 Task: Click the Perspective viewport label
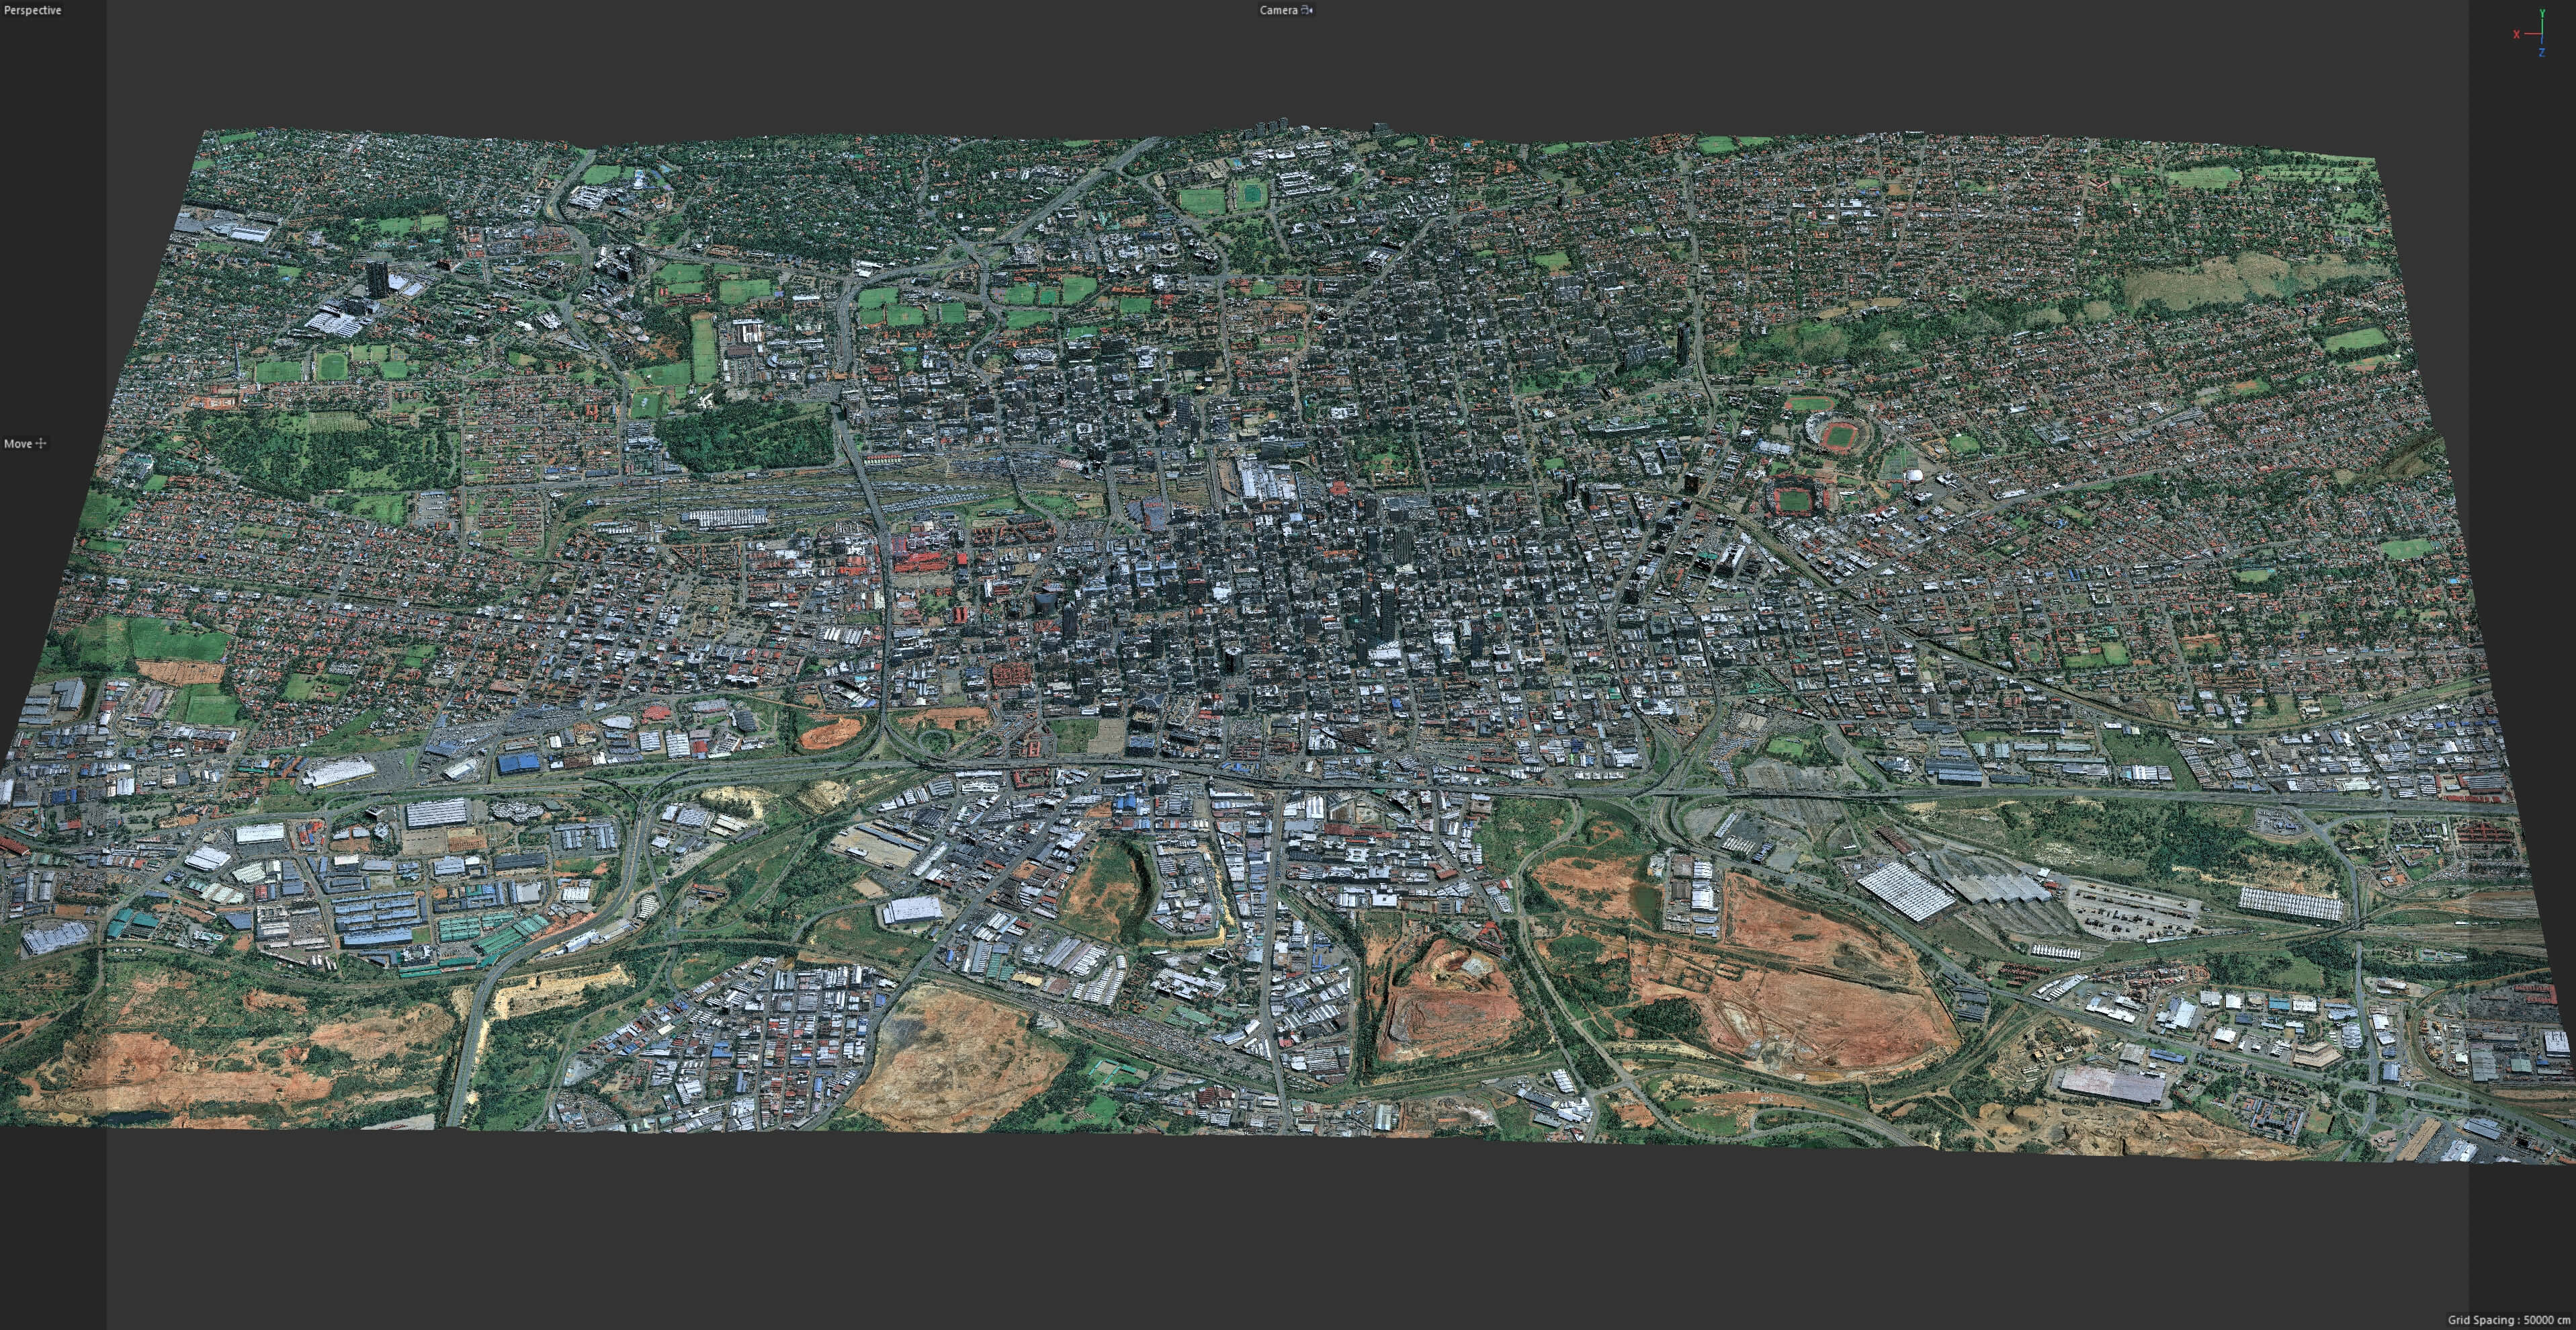point(33,10)
